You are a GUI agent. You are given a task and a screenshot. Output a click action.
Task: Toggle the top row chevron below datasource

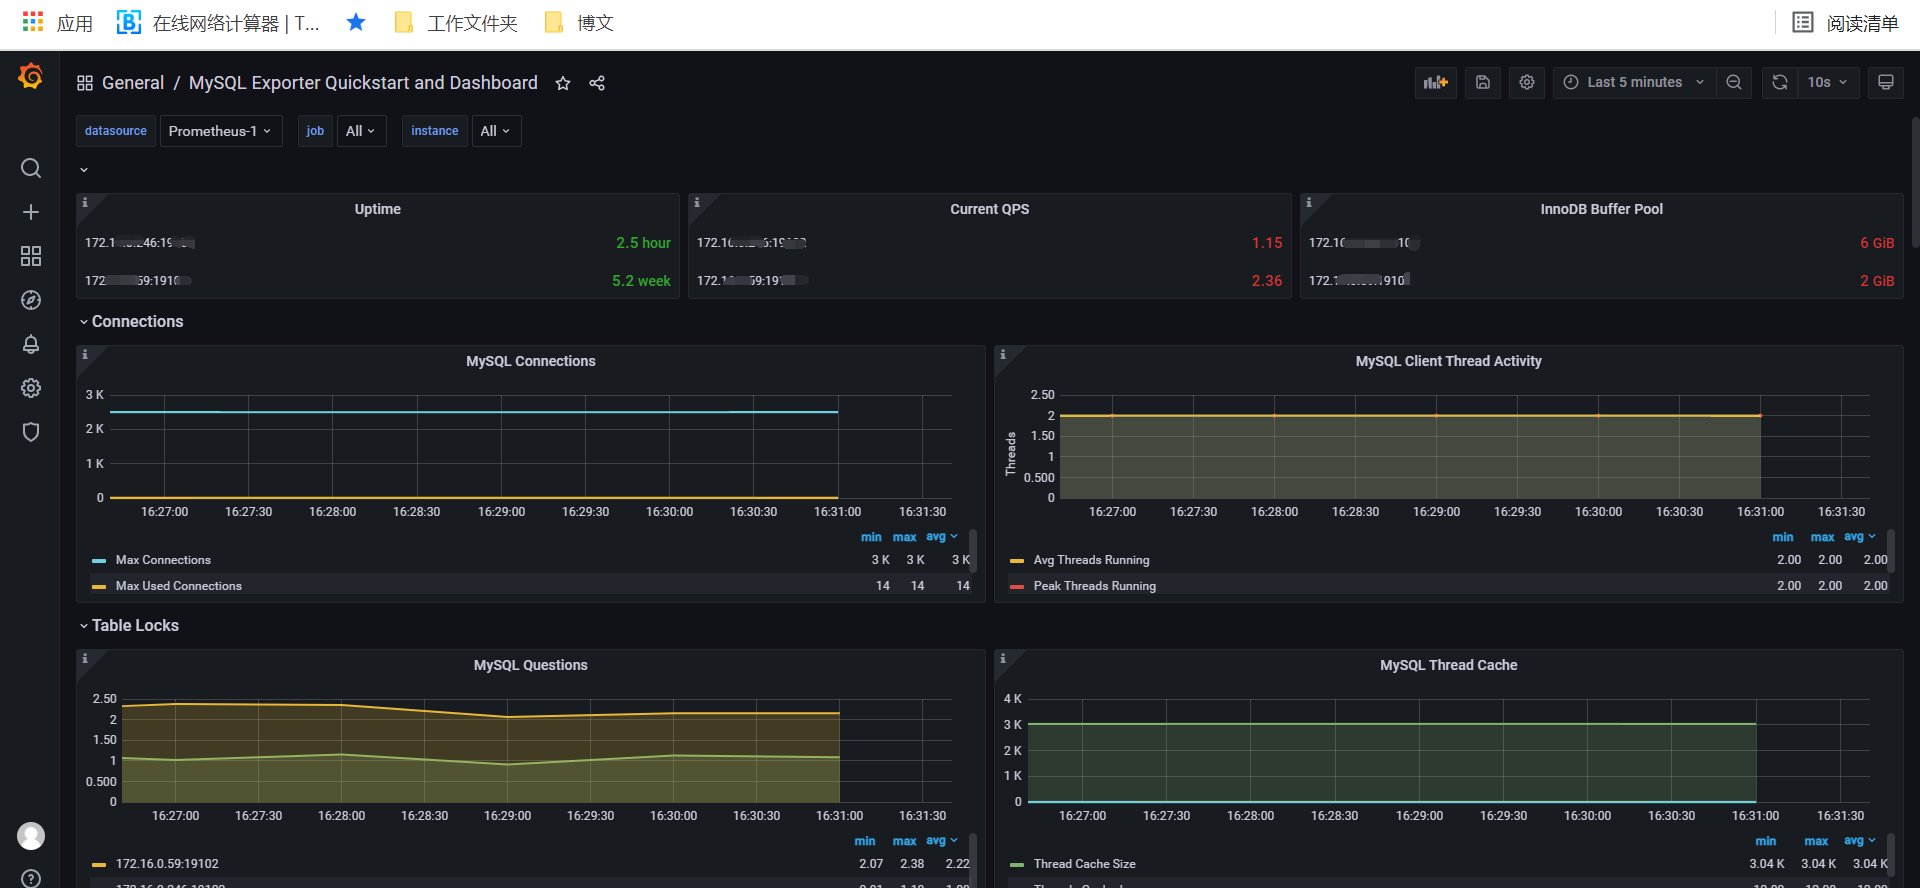(x=84, y=170)
